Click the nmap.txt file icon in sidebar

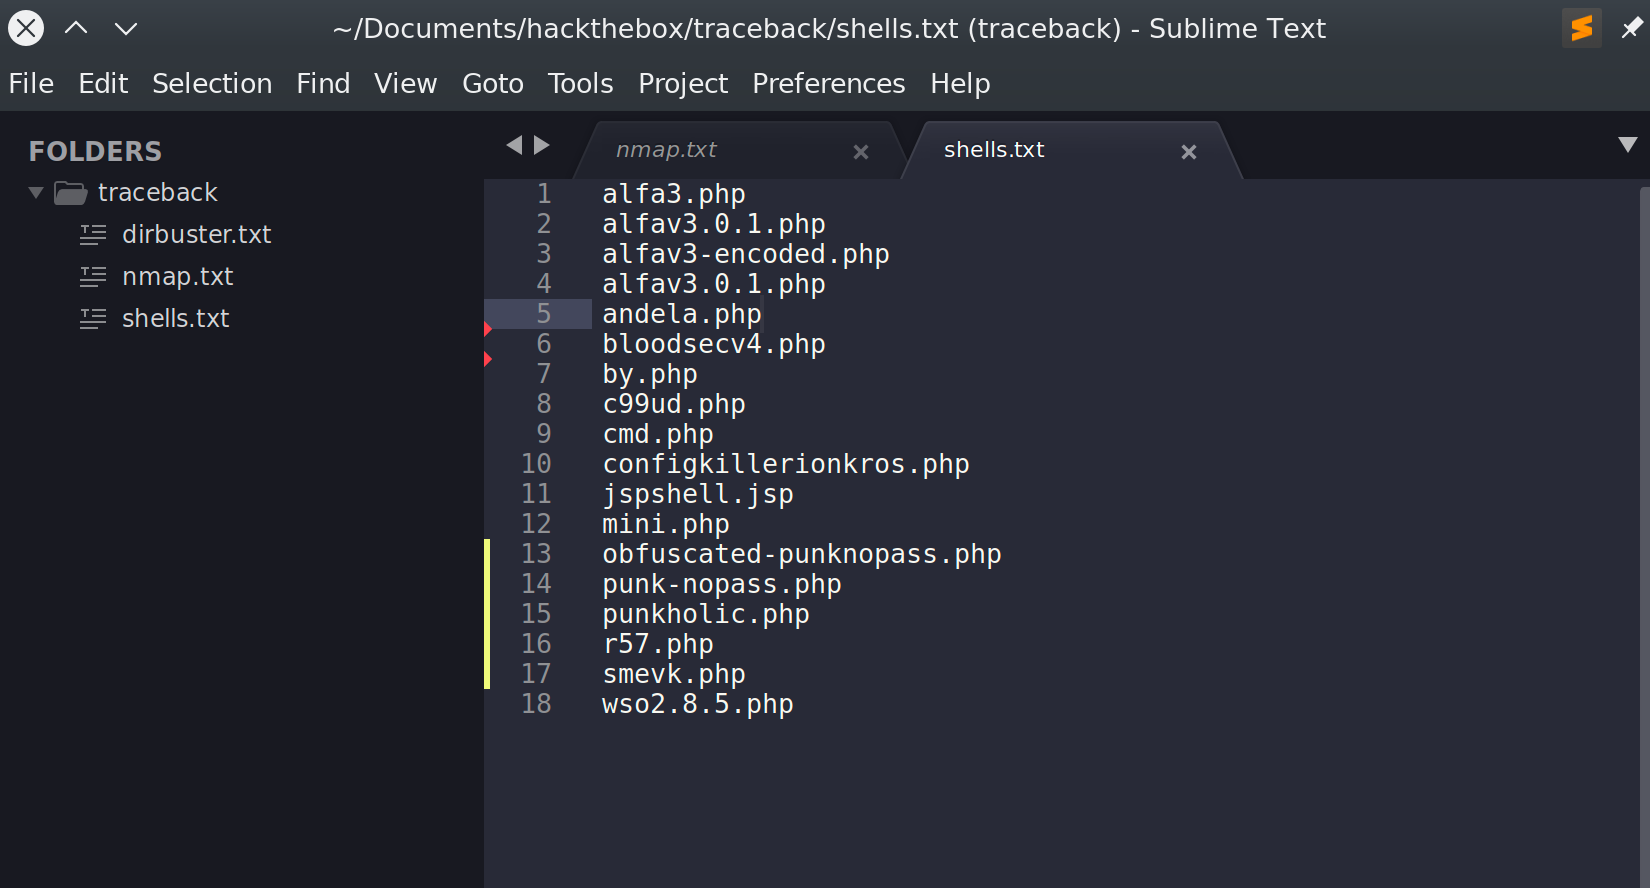[93, 276]
